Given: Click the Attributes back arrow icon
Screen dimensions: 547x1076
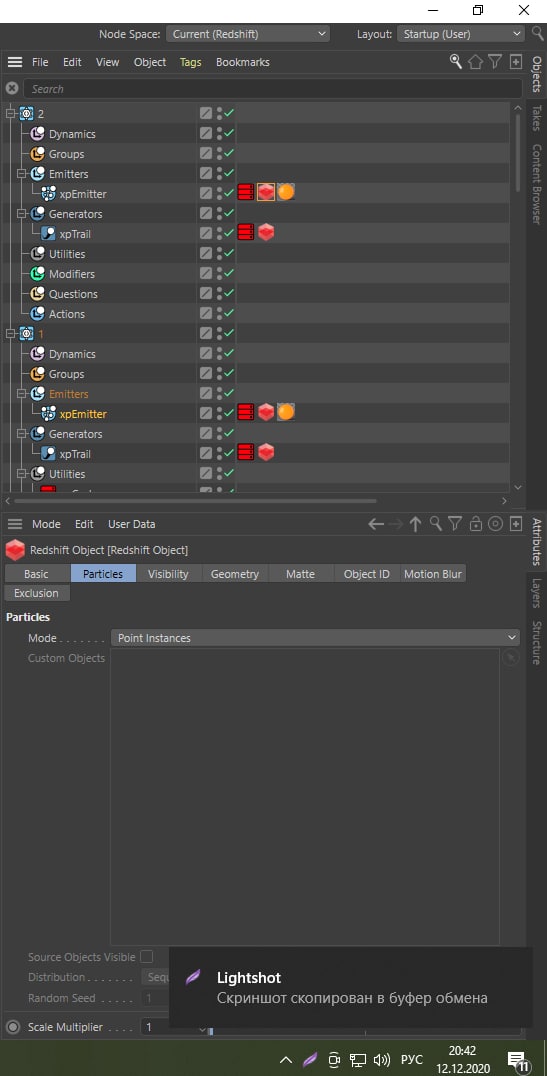Looking at the screenshot, I should click(x=375, y=524).
